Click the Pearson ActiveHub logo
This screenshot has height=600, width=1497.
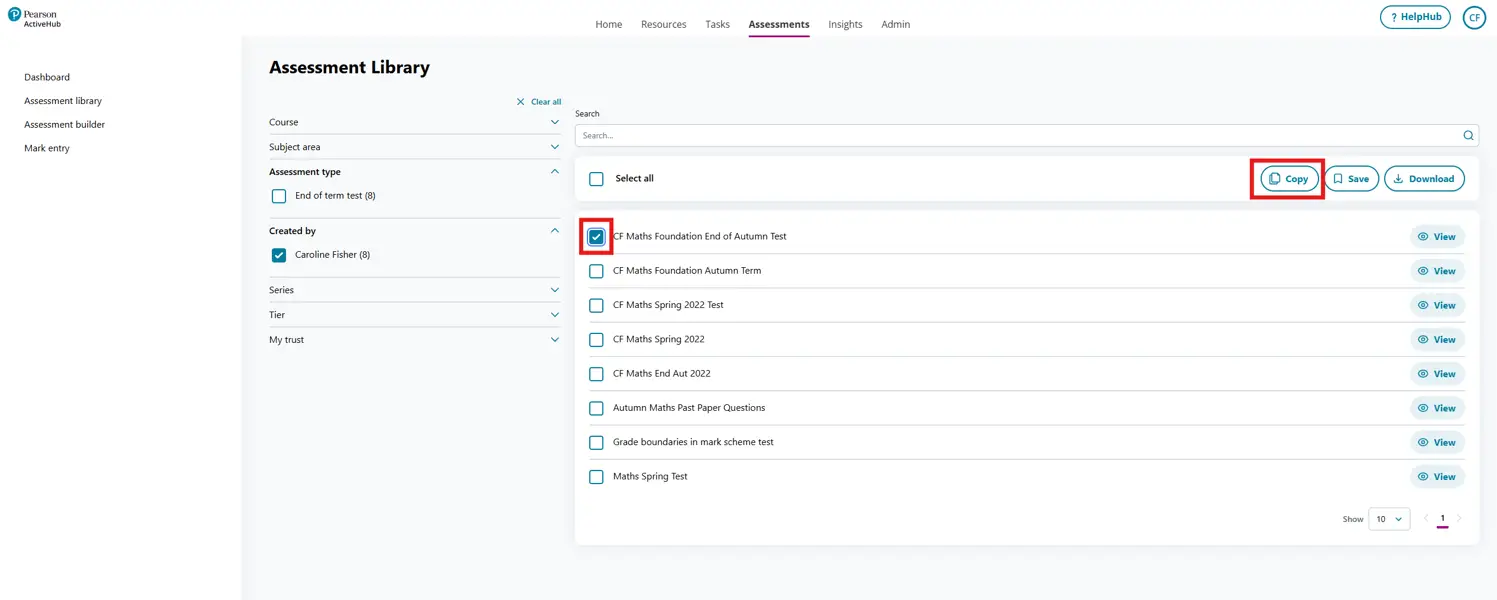(x=34, y=17)
